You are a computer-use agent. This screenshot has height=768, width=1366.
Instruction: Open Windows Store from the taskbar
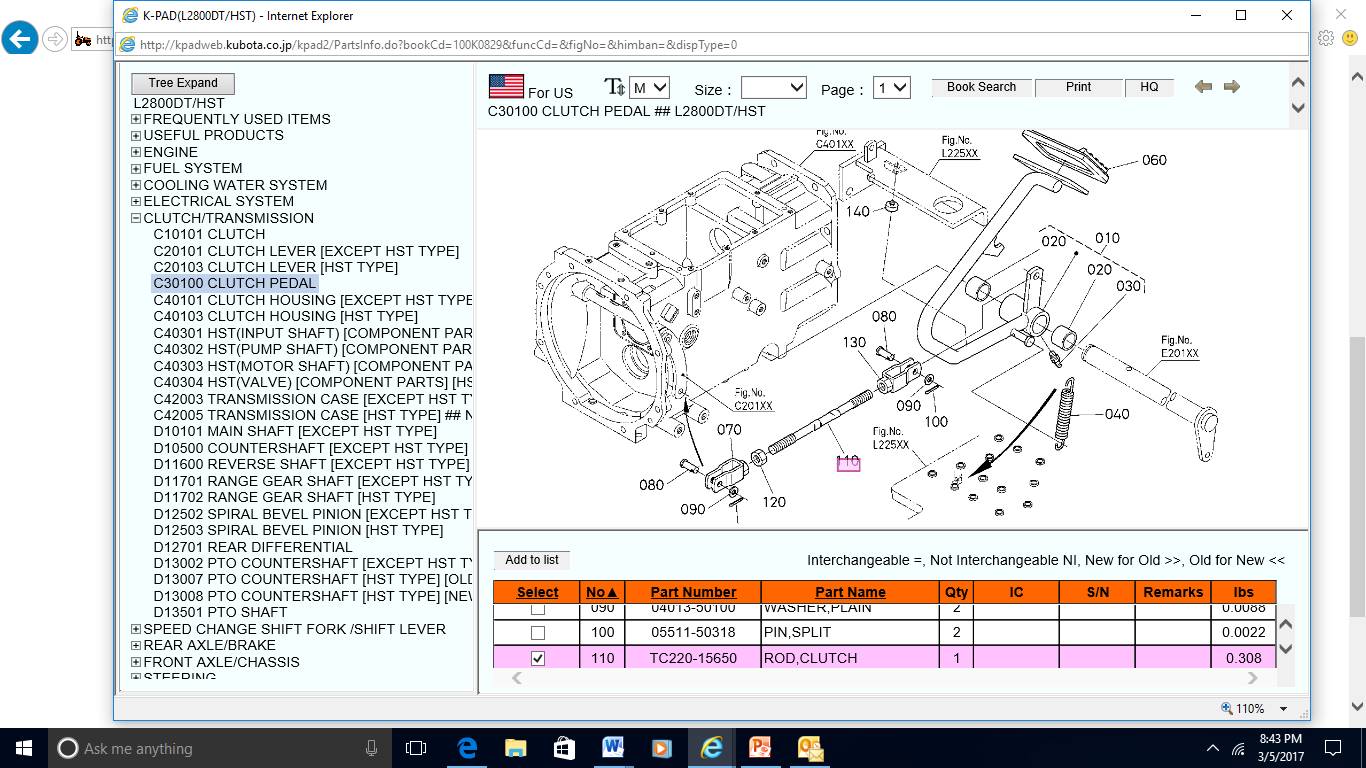pos(564,748)
